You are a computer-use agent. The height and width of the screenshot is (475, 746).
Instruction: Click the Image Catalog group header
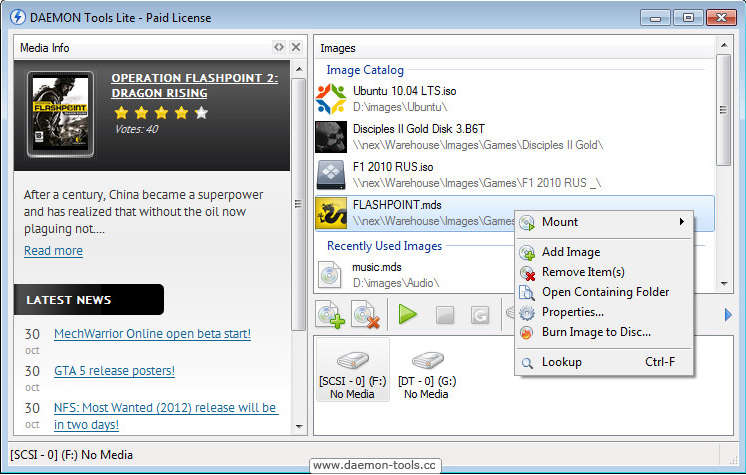tap(365, 70)
